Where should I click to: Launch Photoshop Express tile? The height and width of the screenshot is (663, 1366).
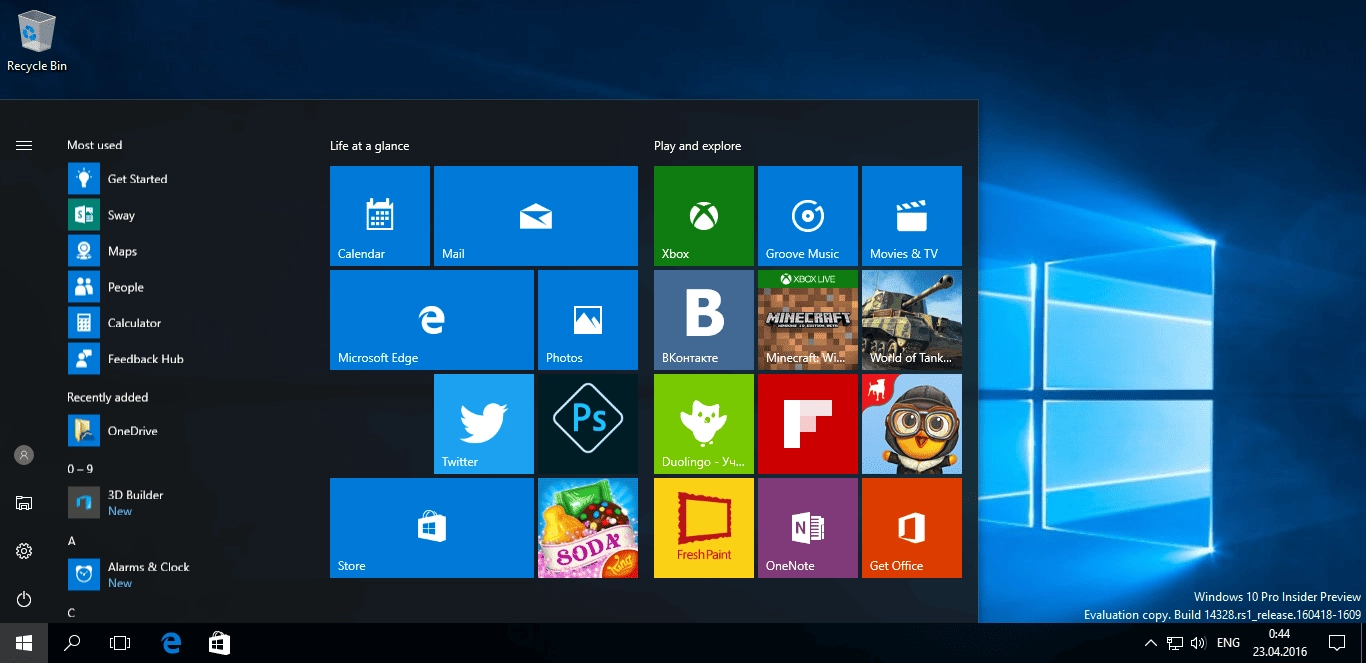(588, 424)
